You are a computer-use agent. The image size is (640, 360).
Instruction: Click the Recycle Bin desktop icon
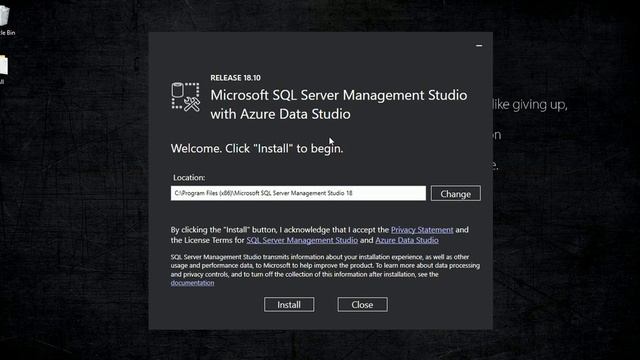5,20
